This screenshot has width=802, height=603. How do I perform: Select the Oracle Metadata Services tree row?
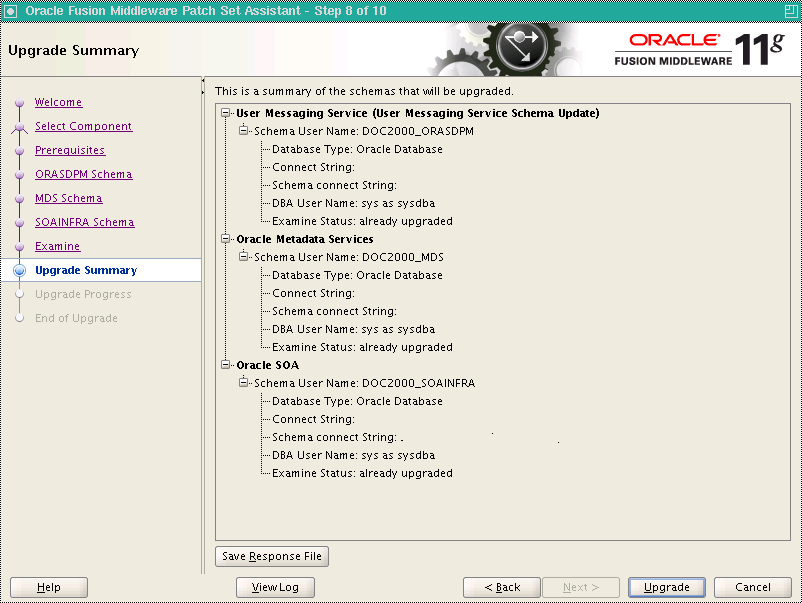tap(305, 239)
